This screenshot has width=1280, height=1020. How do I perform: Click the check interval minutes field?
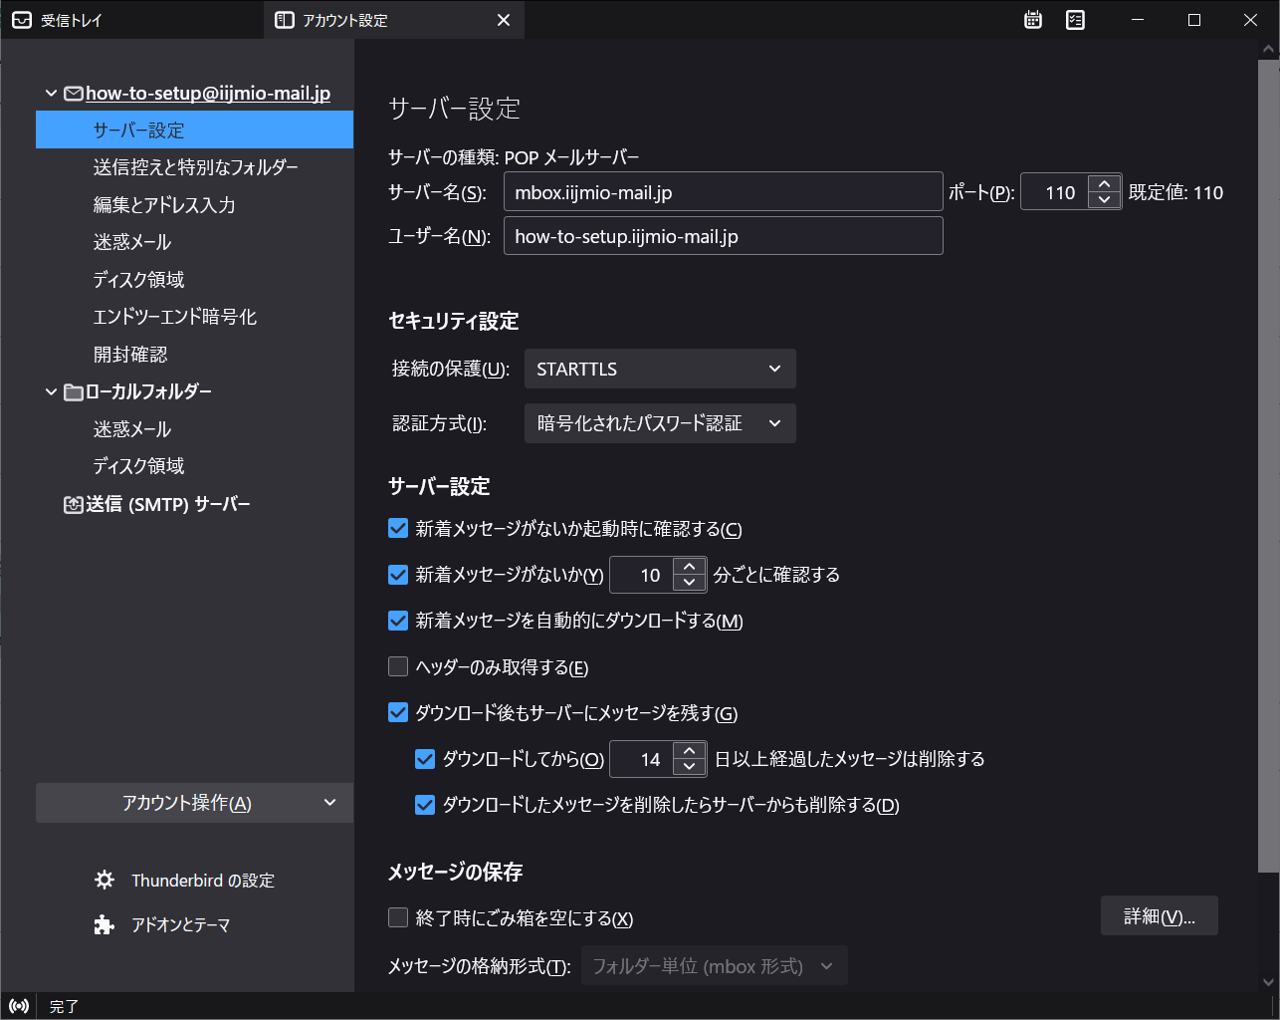coord(642,575)
